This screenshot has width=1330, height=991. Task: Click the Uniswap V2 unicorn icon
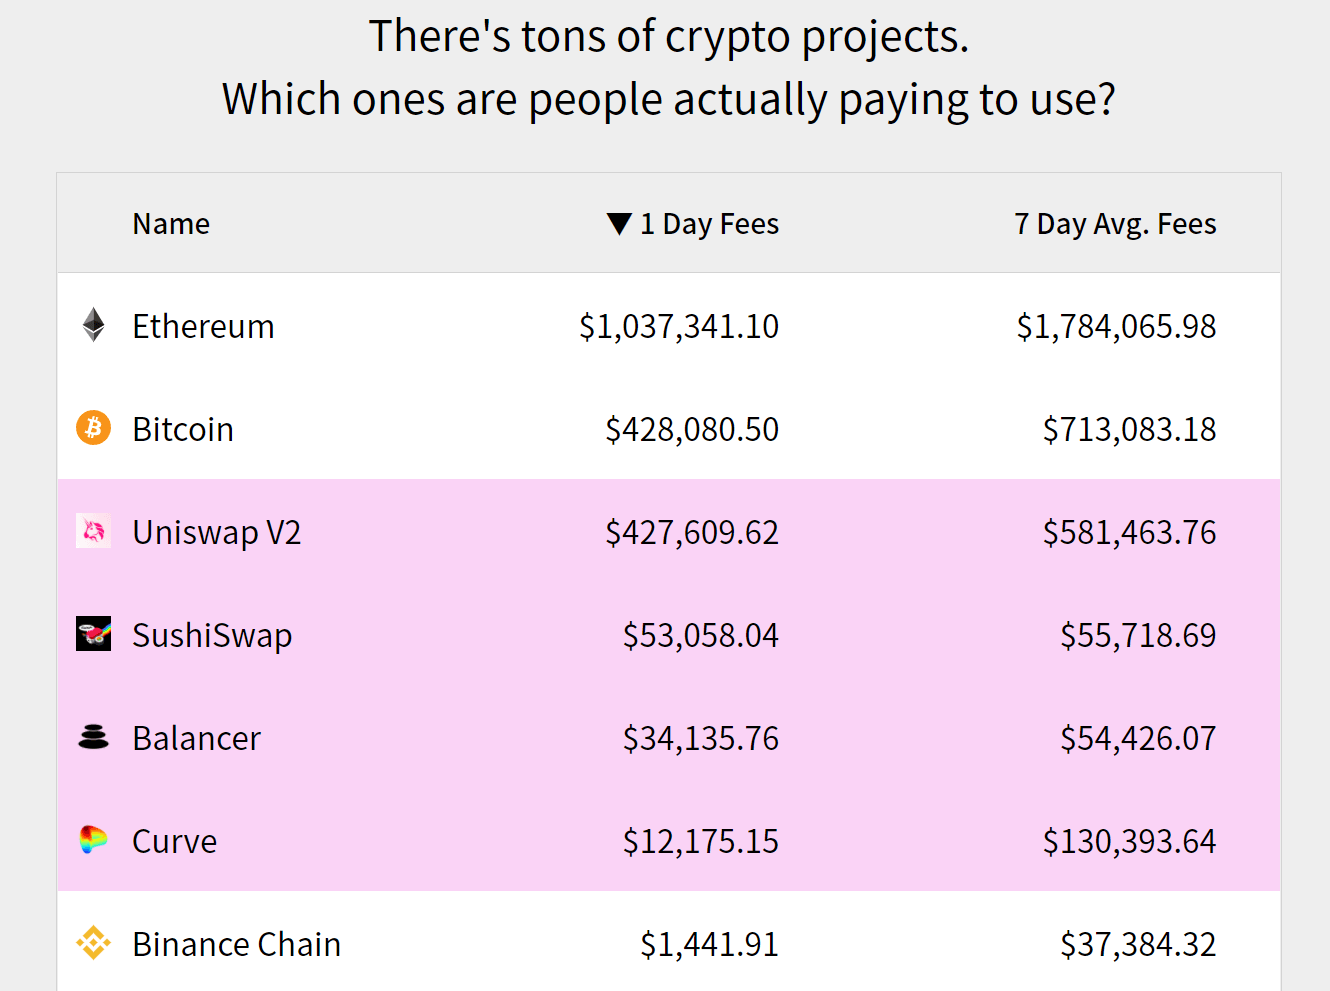(x=93, y=531)
